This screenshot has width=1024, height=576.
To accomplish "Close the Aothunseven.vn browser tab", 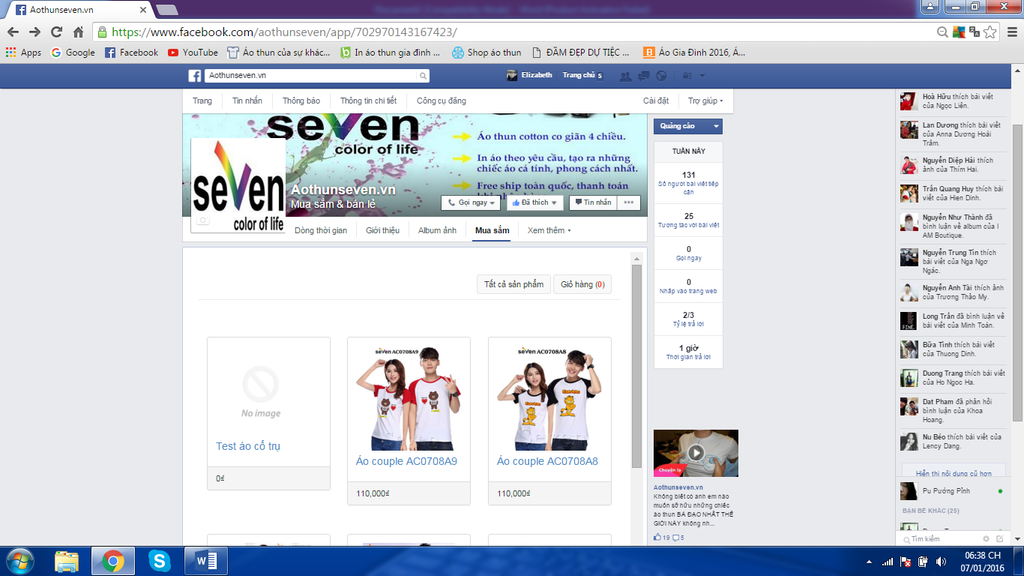I will (143, 10).
